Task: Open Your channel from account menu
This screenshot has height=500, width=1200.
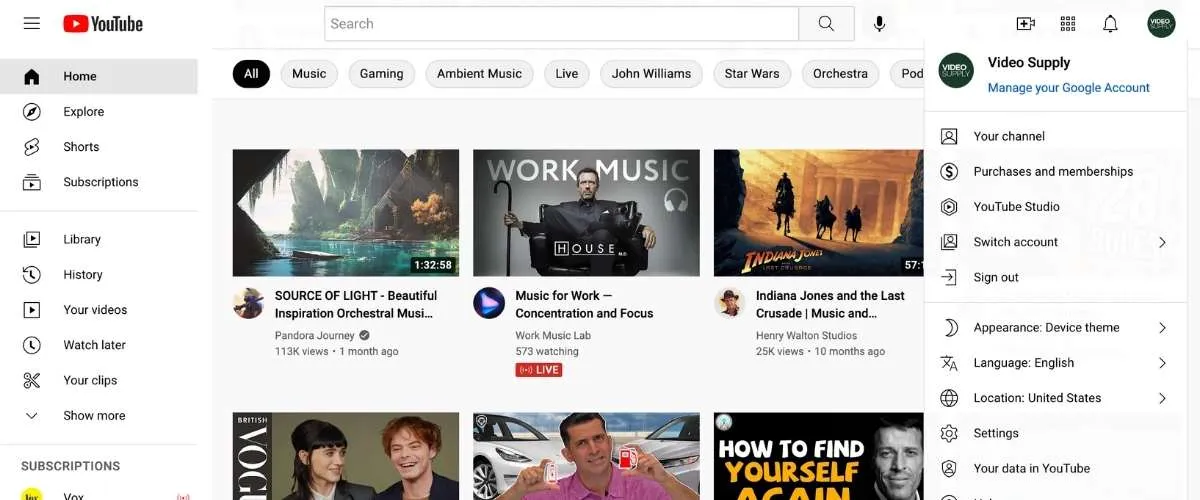Action: click(1055, 136)
